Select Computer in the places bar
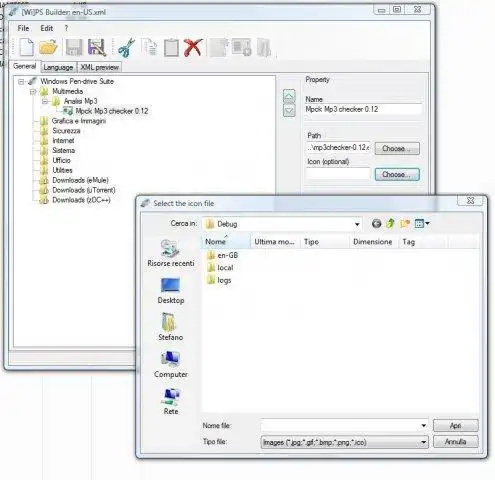Viewport: 495px width, 480px height. tap(171, 364)
